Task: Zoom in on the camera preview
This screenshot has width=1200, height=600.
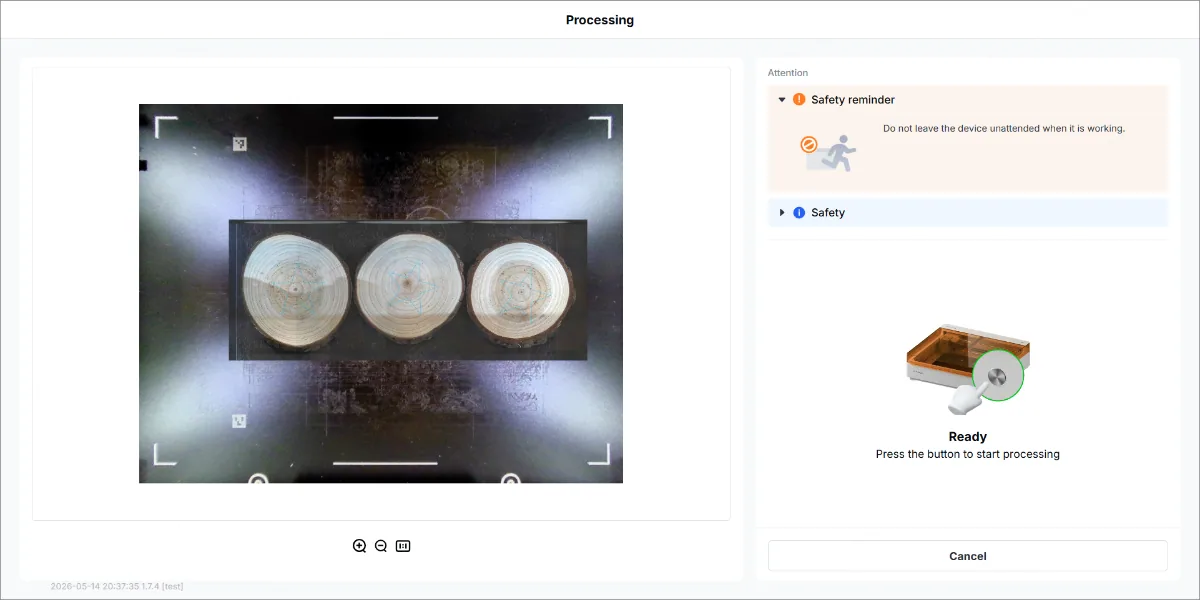Action: [x=359, y=546]
